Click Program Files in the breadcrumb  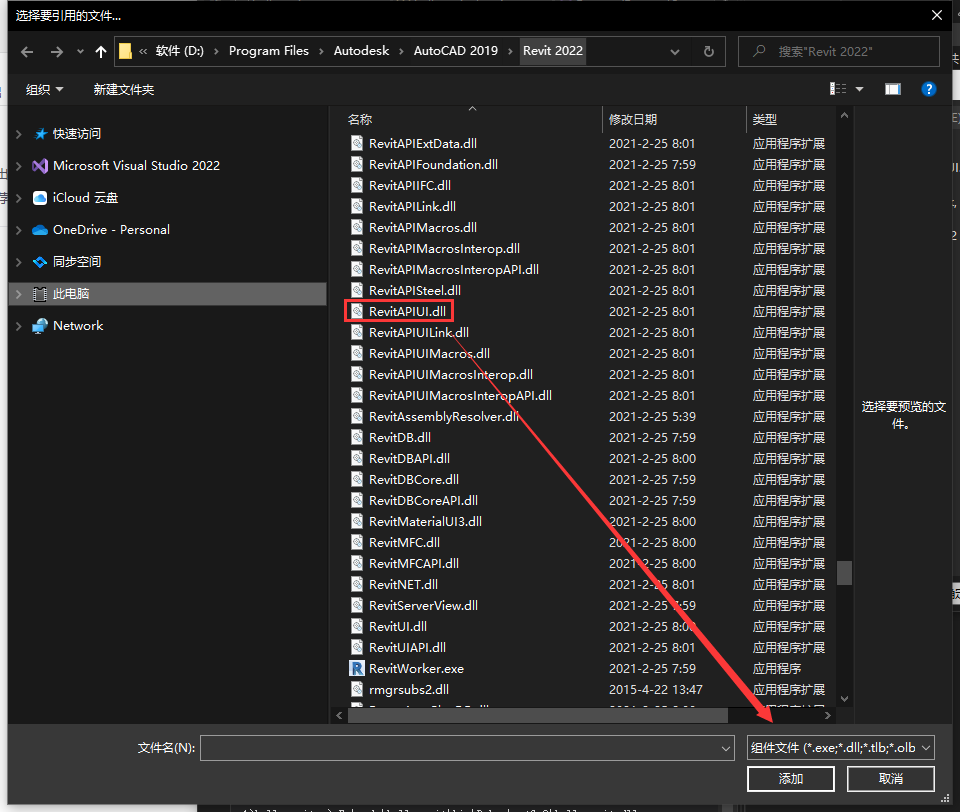click(269, 51)
